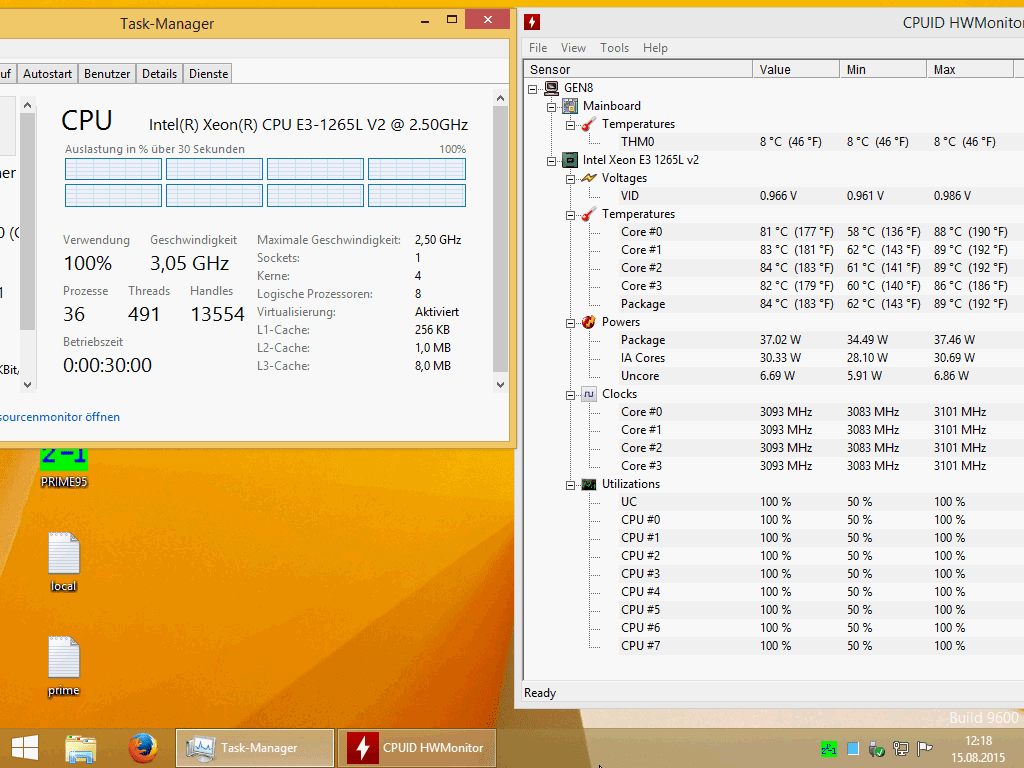Click the Mainboard chip icon in HWMonitor
The width and height of the screenshot is (1024, 768).
click(570, 106)
